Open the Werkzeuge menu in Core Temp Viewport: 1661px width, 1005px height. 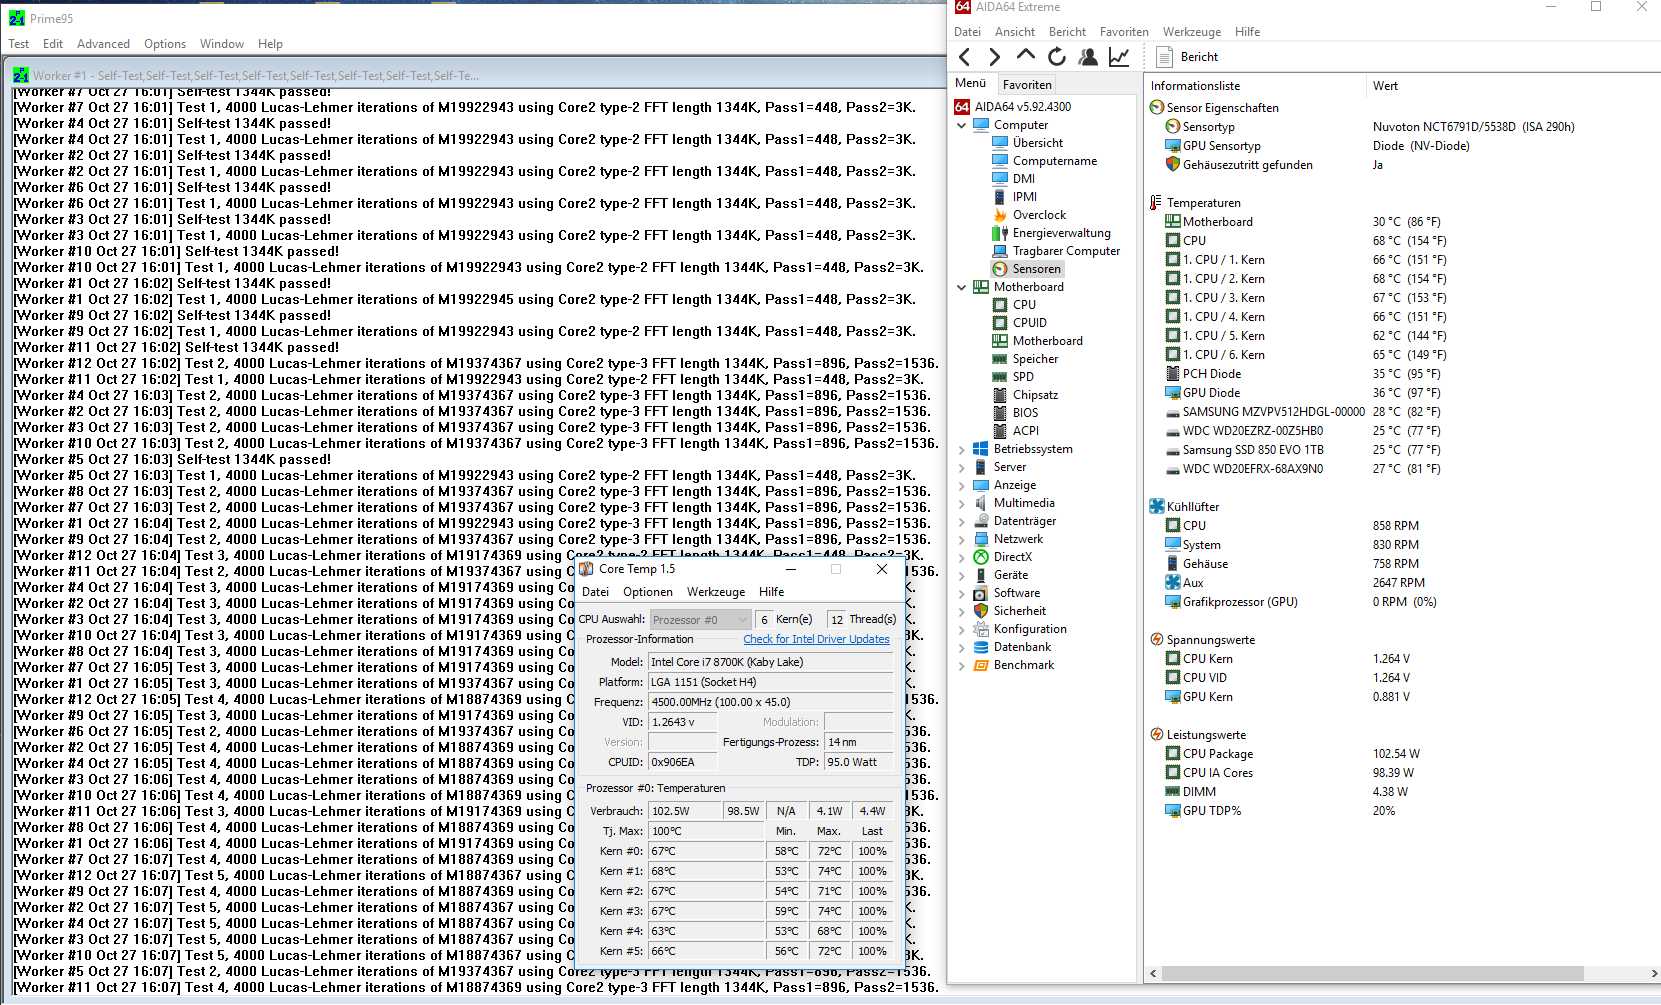point(715,592)
